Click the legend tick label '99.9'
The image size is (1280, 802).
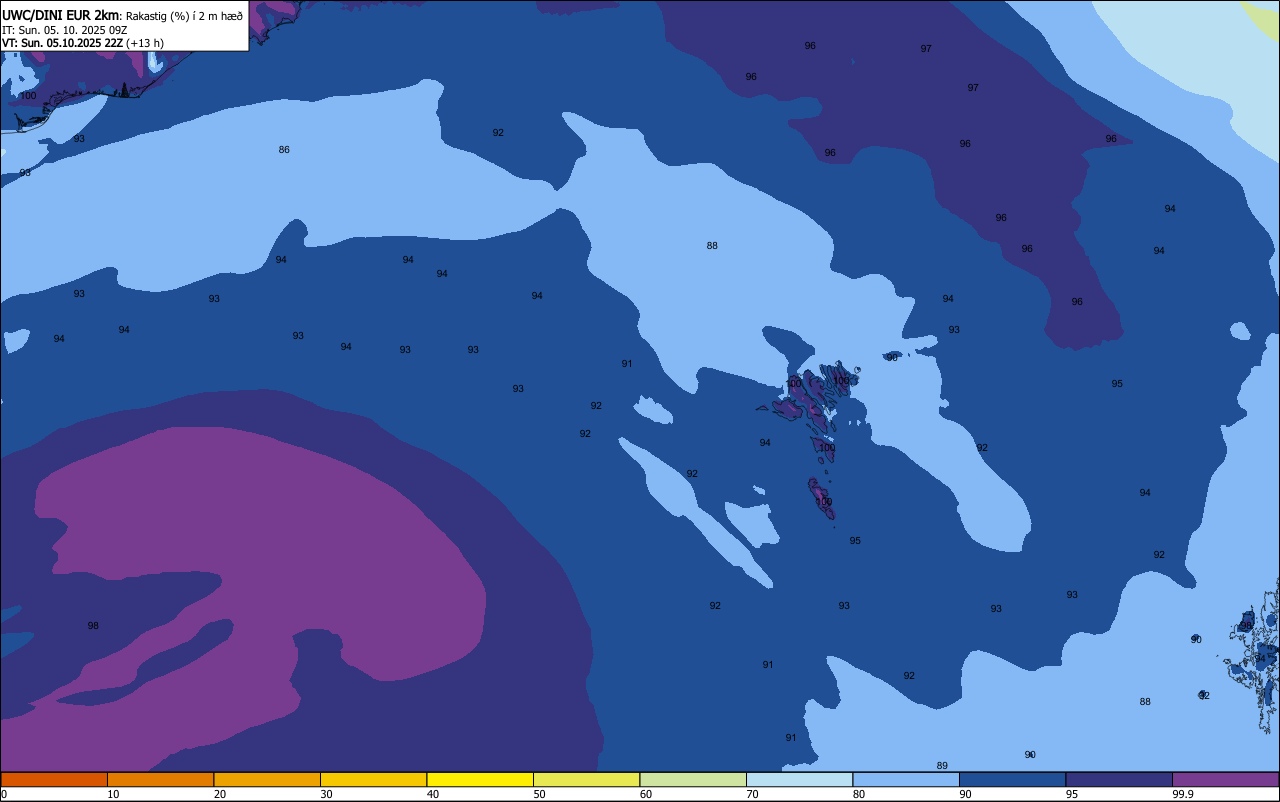coord(1184,794)
